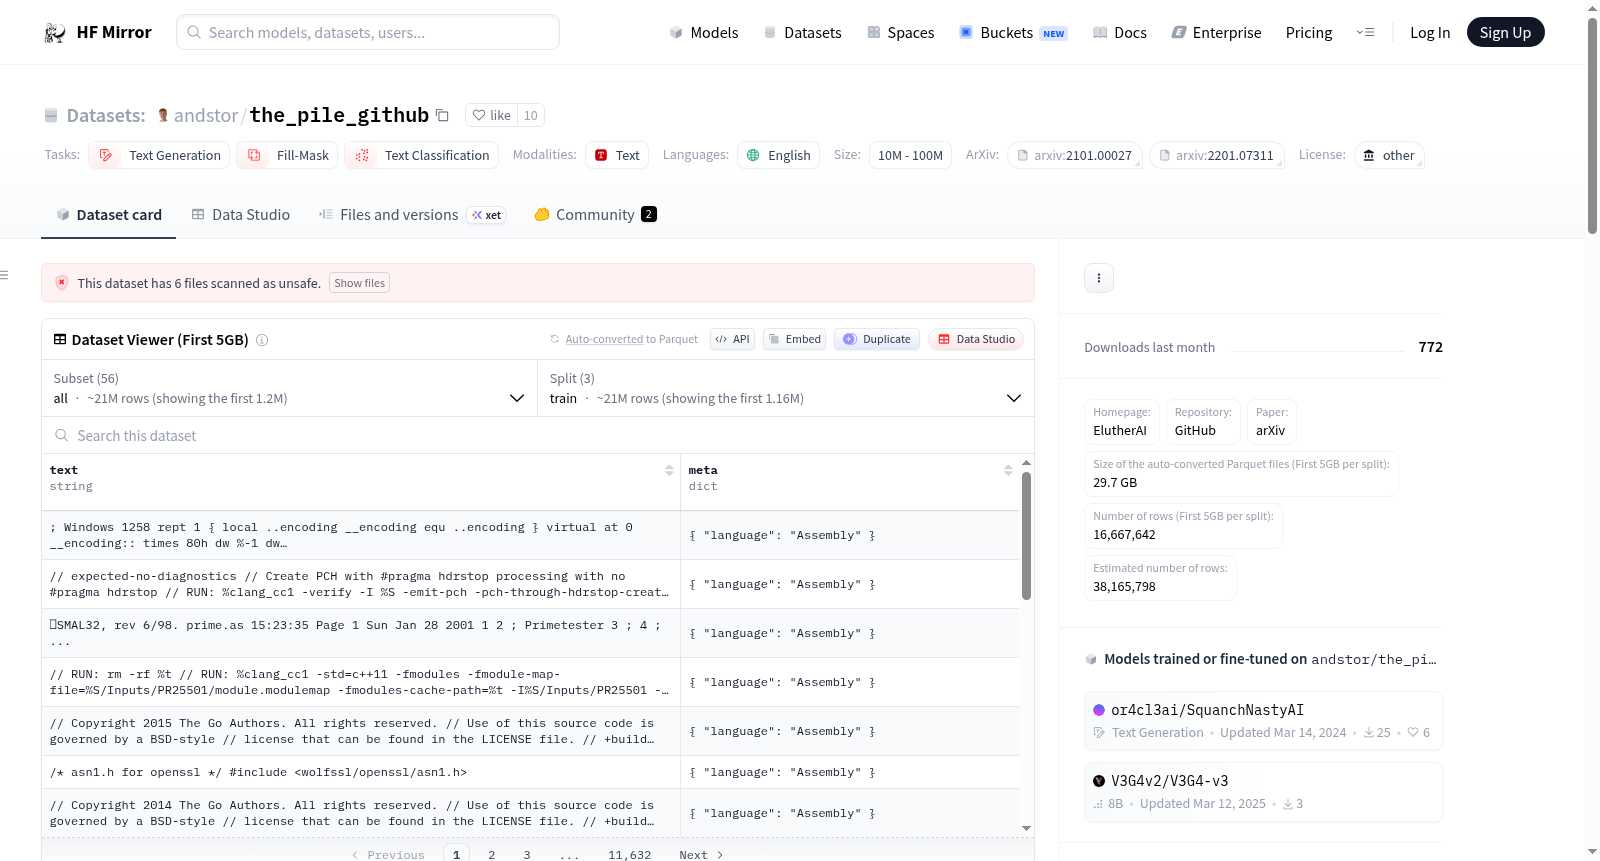Sort the text column
Image resolution: width=1600 pixels, height=861 pixels.
click(x=669, y=470)
